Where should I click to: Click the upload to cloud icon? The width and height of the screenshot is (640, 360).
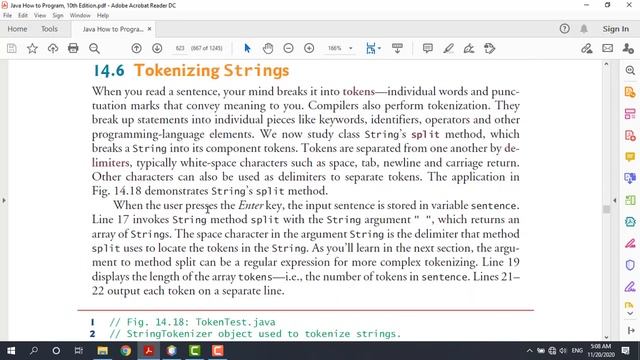[x=53, y=48]
